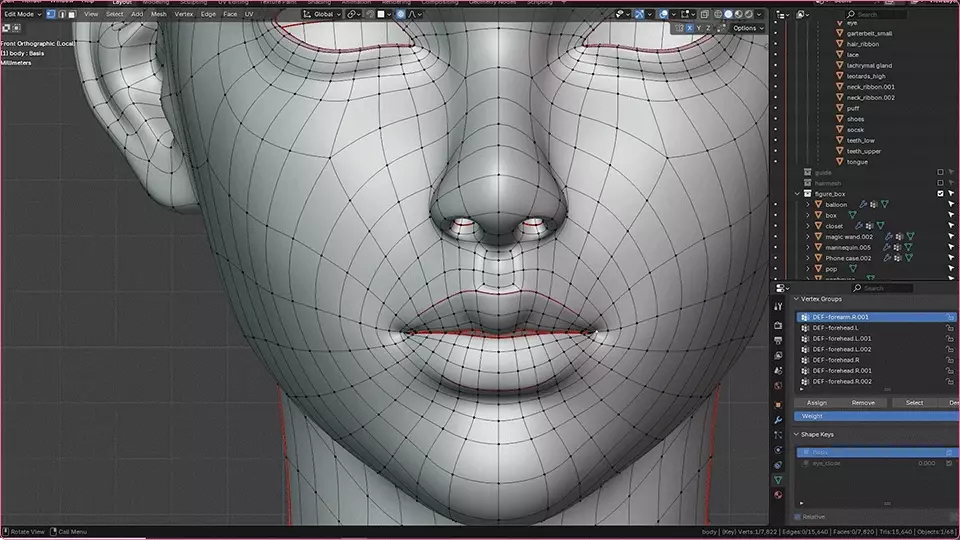Open Object properties tab icon
The height and width of the screenshot is (540, 960).
(778, 405)
